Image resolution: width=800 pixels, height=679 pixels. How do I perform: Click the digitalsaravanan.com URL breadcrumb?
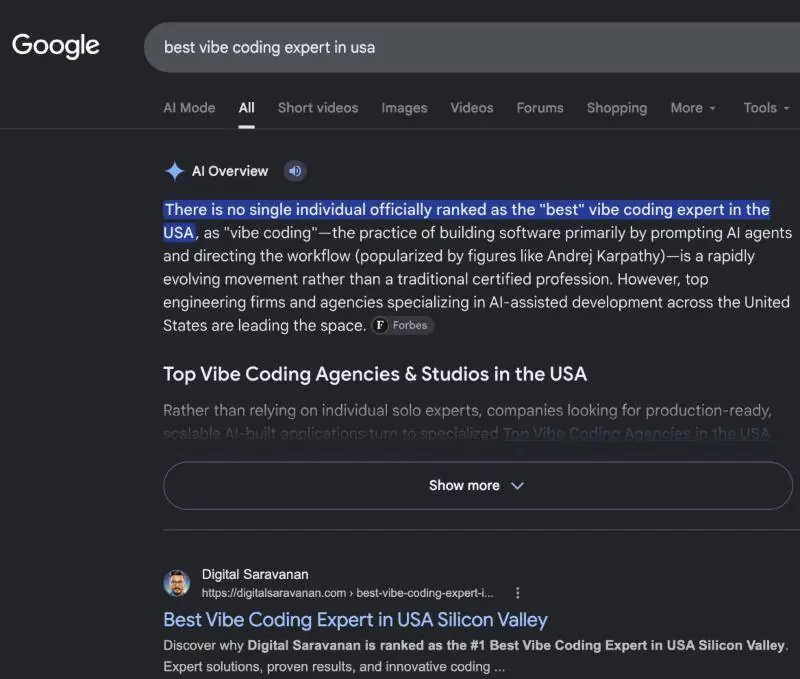[347, 593]
